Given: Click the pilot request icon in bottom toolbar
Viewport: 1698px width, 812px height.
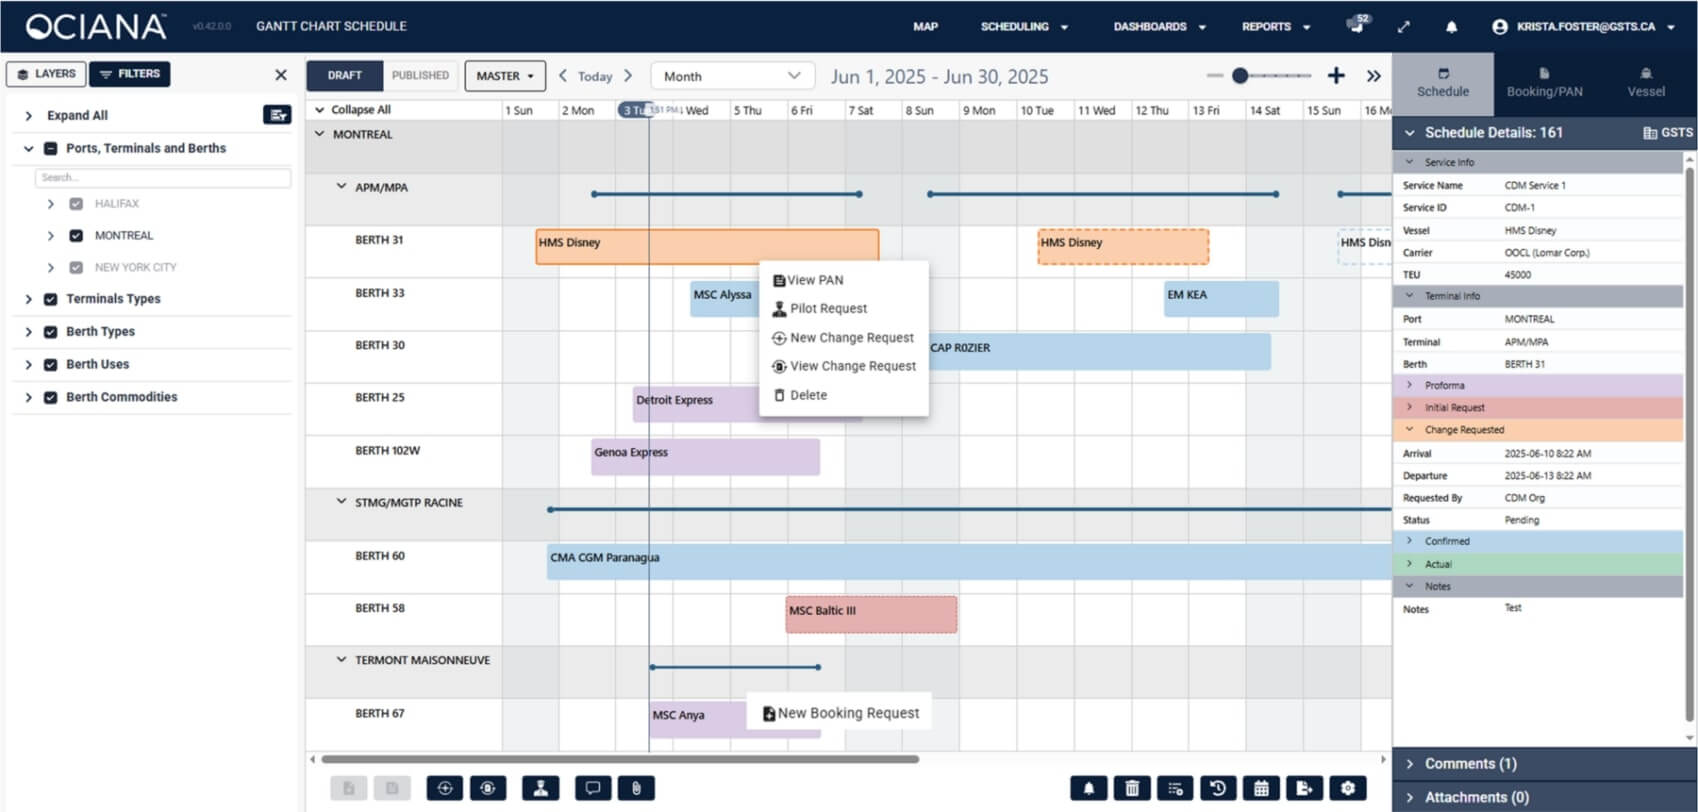Looking at the screenshot, I should click(x=540, y=788).
